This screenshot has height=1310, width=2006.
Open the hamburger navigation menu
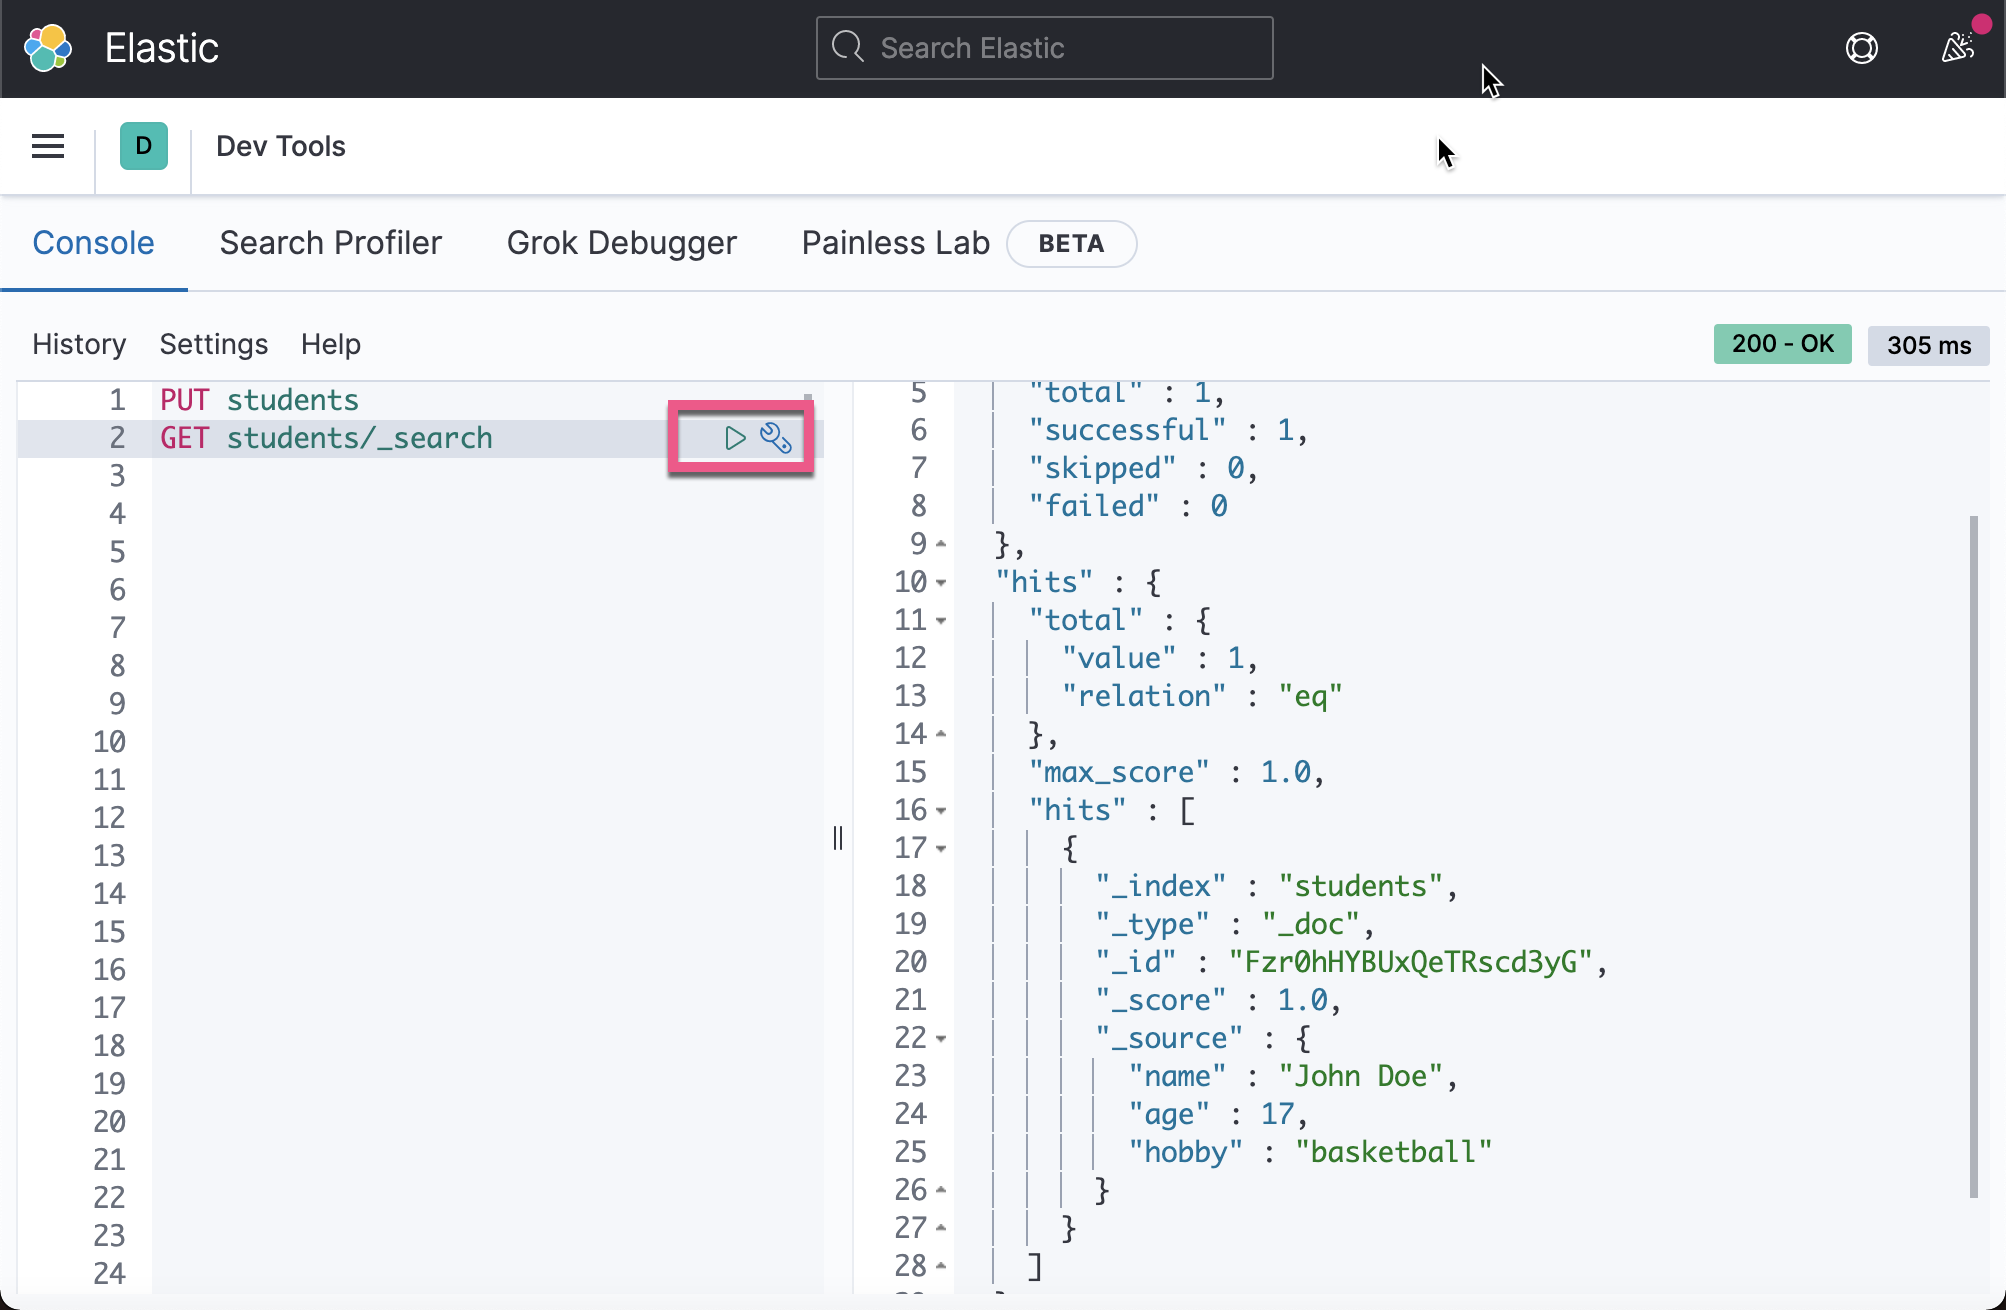(x=48, y=146)
